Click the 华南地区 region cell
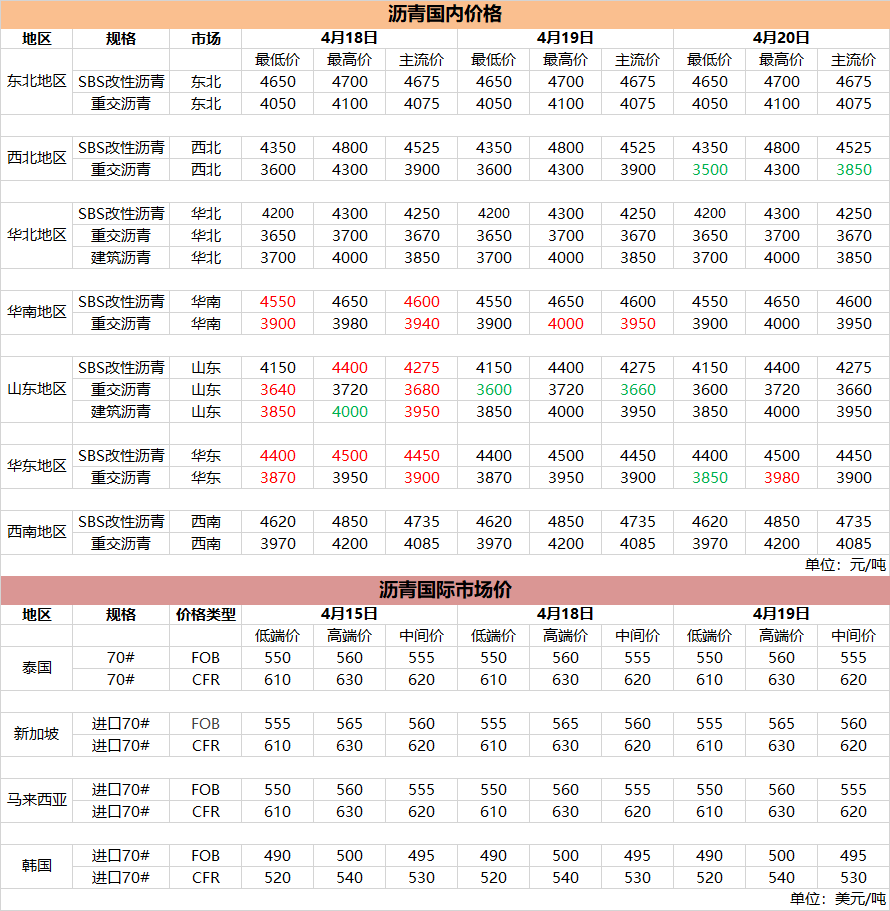 click(37, 312)
